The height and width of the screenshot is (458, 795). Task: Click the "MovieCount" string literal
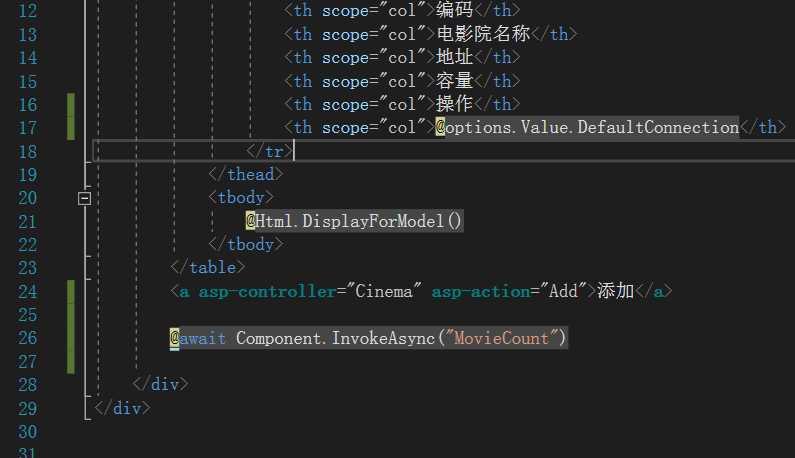[x=502, y=338]
